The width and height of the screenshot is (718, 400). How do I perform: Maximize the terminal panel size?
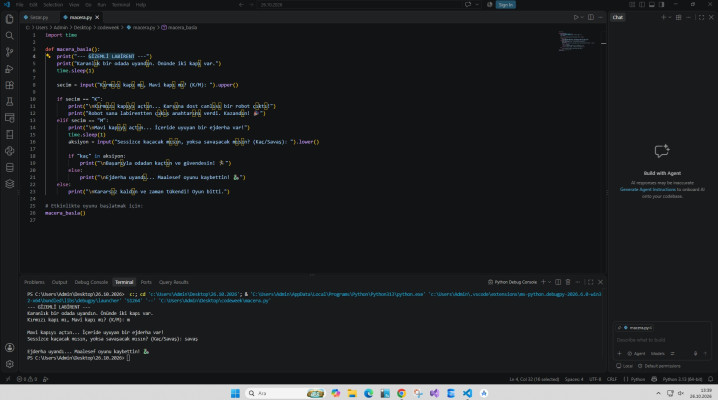click(x=591, y=282)
